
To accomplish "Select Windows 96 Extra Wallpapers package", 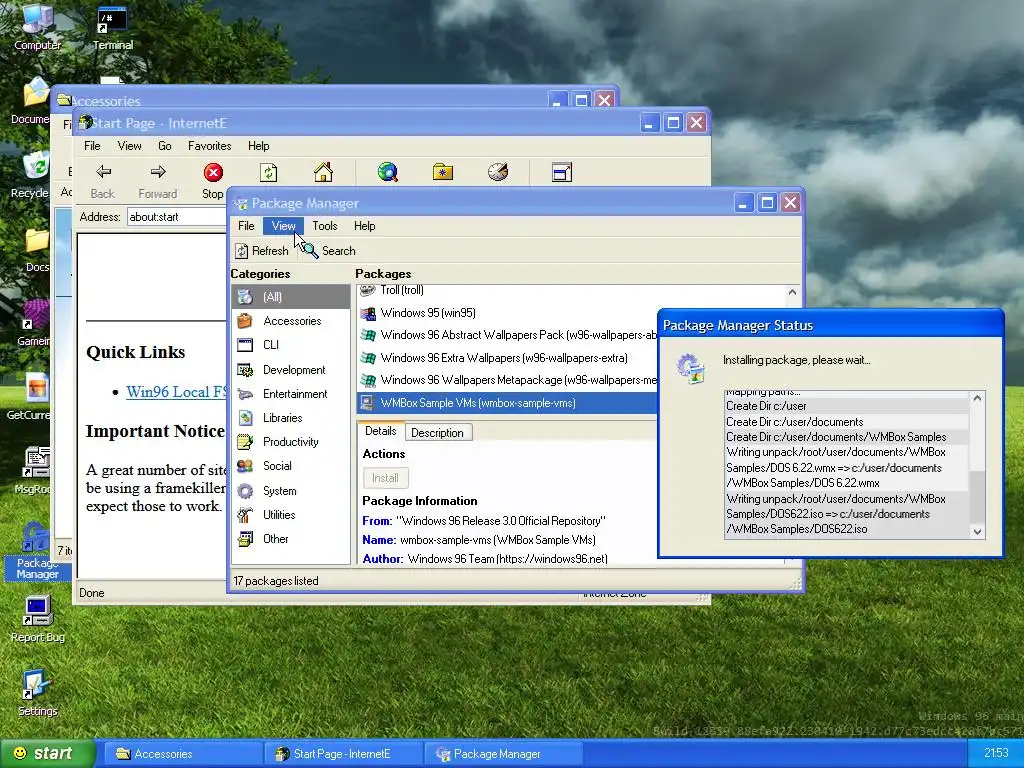I will click(506, 358).
